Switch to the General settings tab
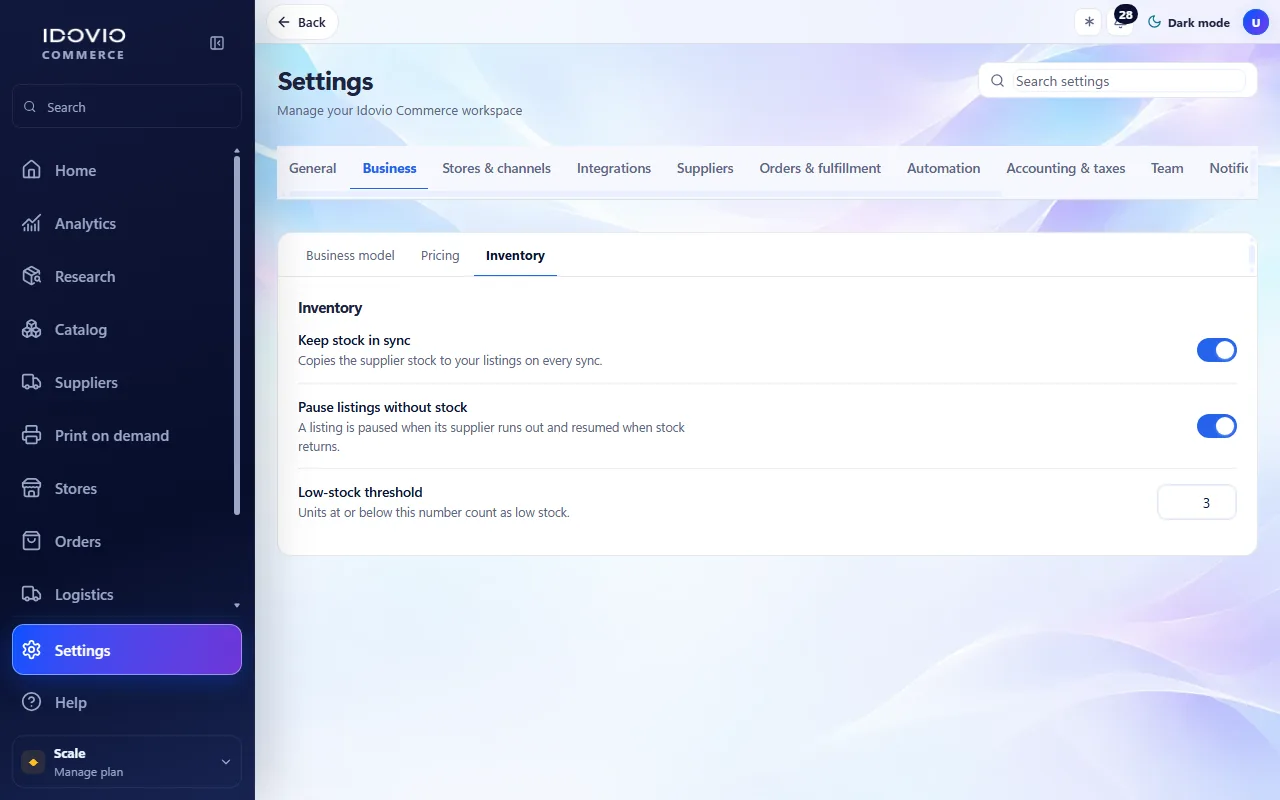 point(313,168)
